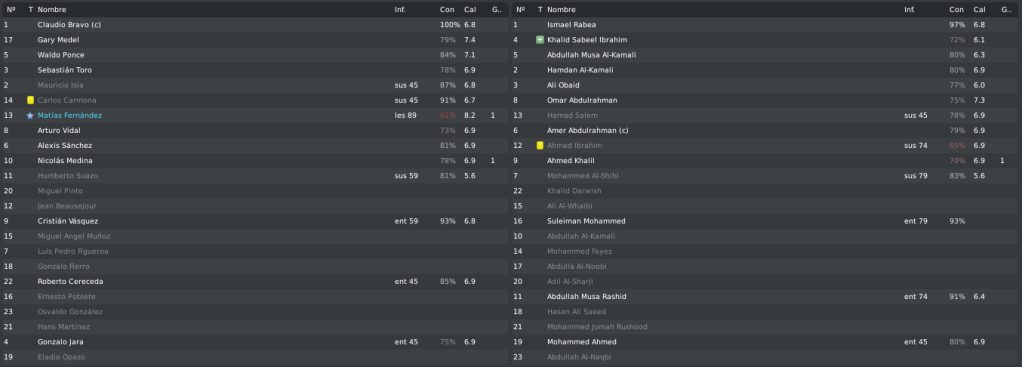1022x367 pixels.
Task: Sort left table by Nombre column
Action: tap(52, 10)
